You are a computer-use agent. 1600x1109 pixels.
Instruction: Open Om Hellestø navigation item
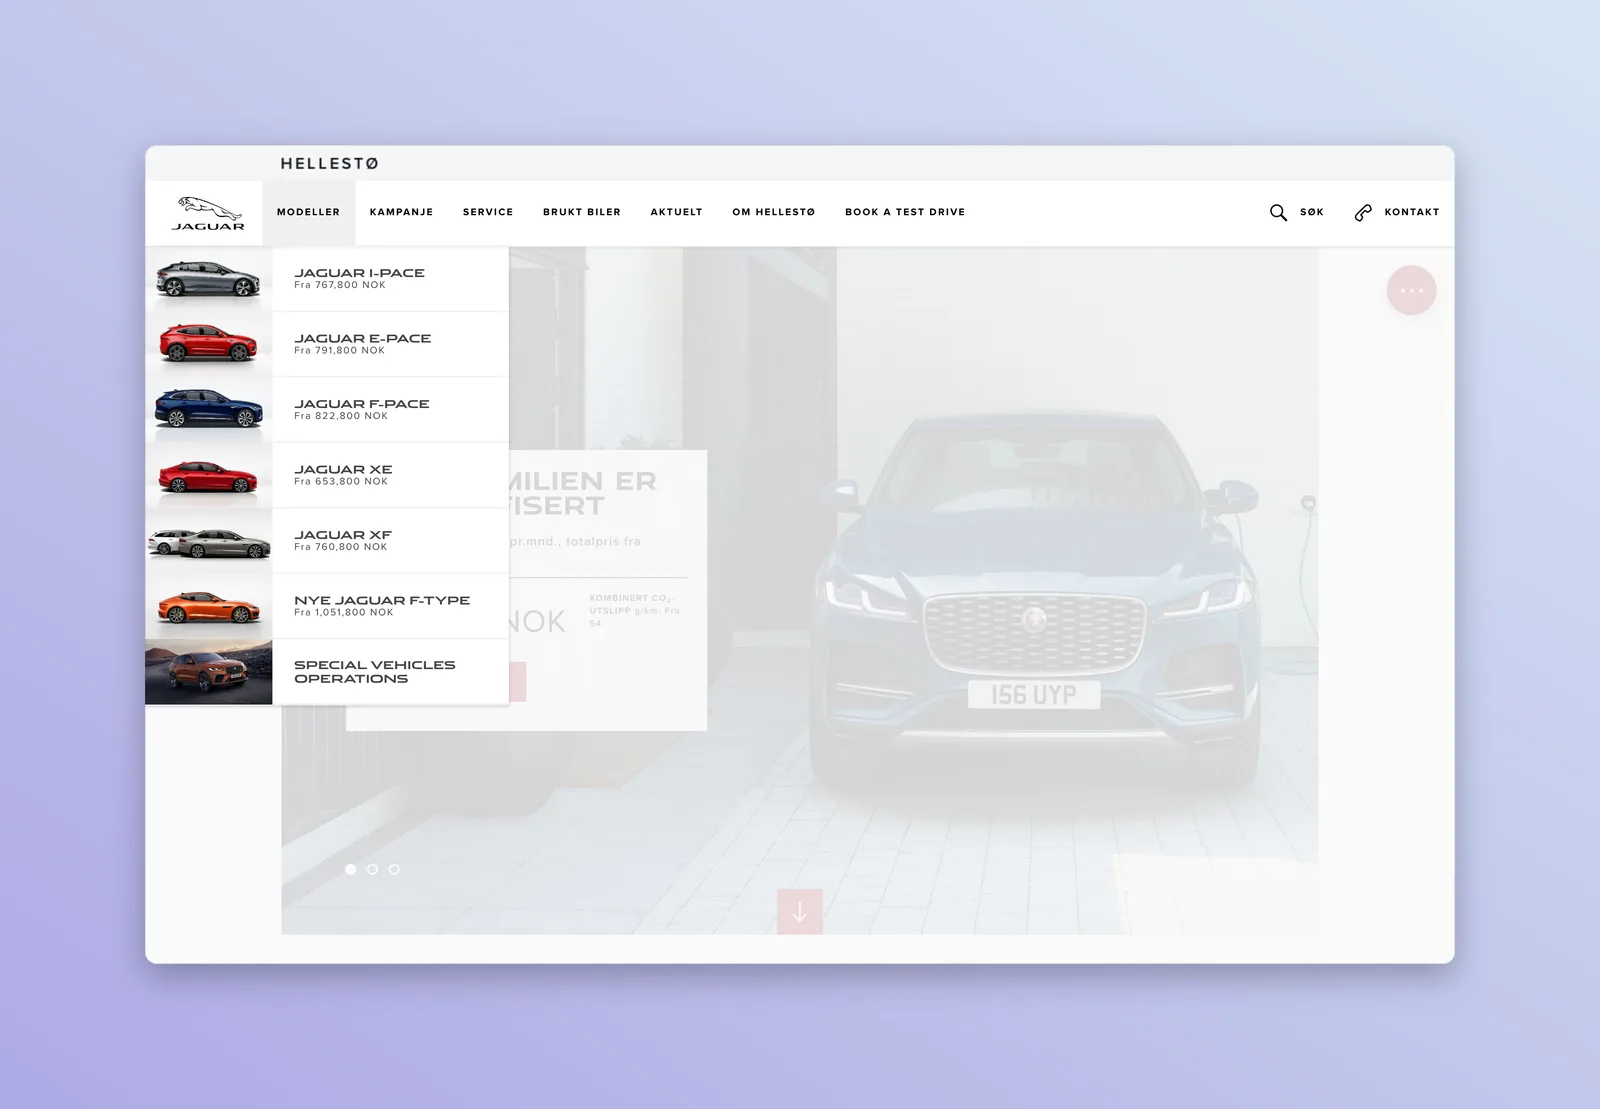click(774, 212)
